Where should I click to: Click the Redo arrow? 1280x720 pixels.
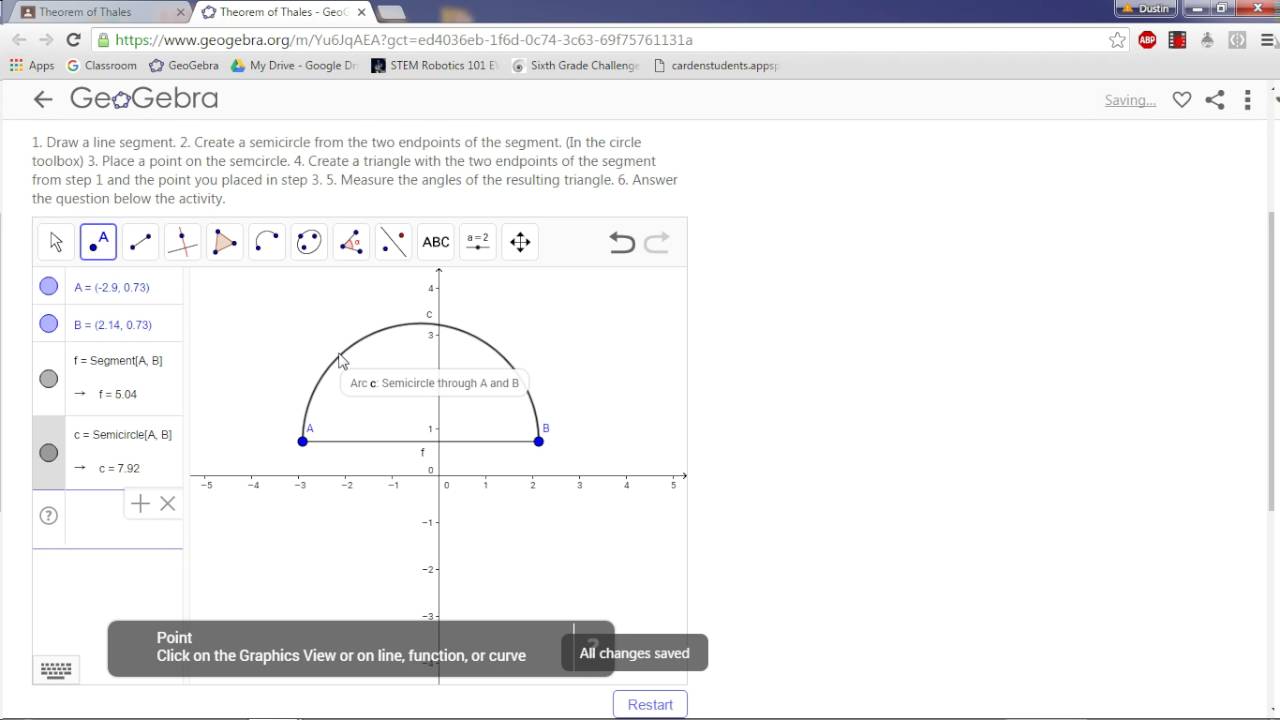click(x=656, y=242)
